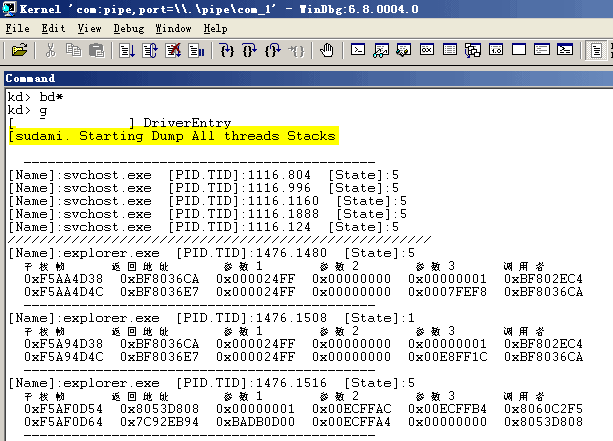Click stack frame value 0xF5AF0D64
This screenshot has height=441, width=613.
coord(64,421)
